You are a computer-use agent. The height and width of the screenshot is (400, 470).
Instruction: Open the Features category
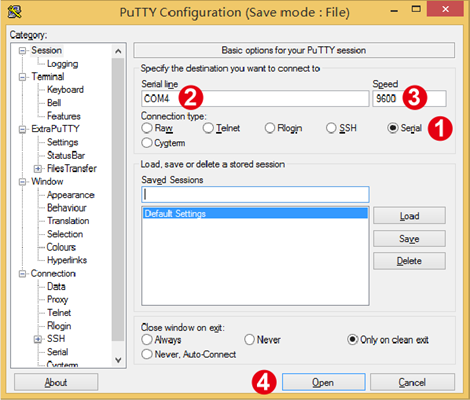click(64, 116)
